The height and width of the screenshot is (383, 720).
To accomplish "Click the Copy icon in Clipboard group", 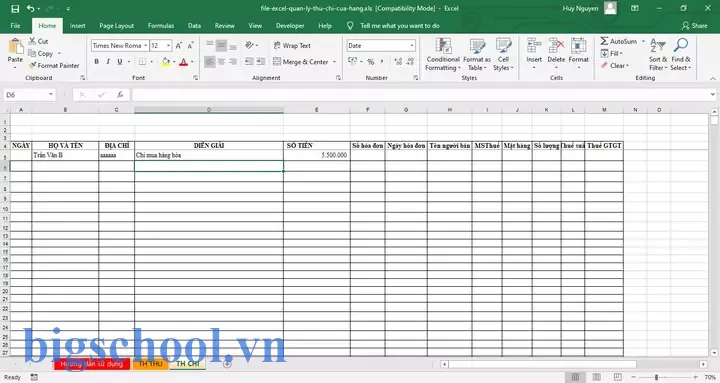I will click(x=32, y=53).
